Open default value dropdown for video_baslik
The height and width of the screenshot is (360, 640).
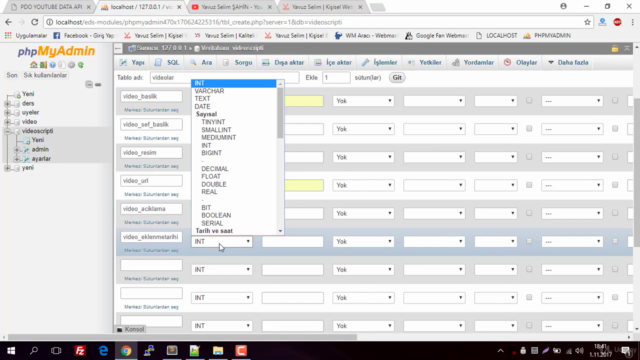(x=363, y=101)
